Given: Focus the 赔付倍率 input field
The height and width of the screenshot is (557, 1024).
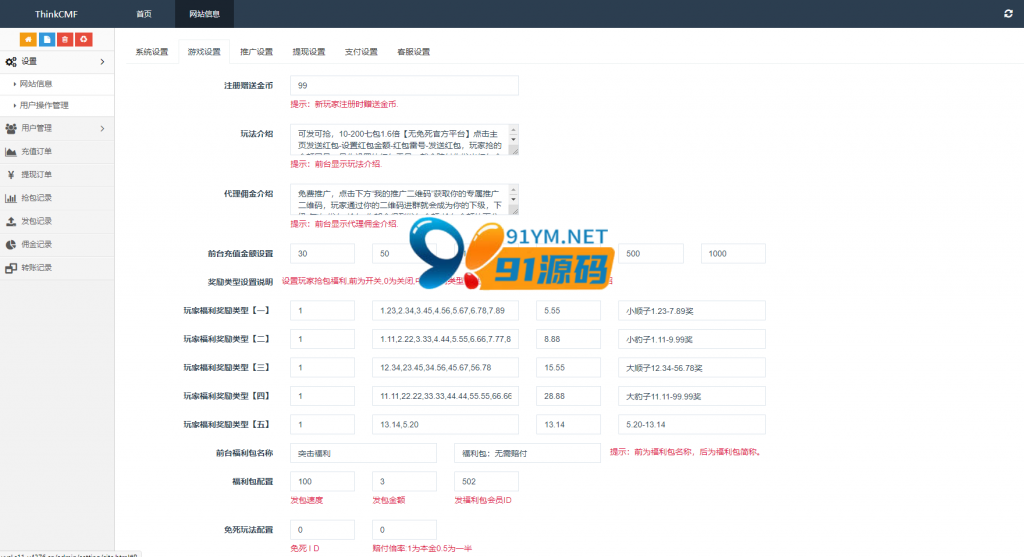Looking at the screenshot, I should point(404,530).
